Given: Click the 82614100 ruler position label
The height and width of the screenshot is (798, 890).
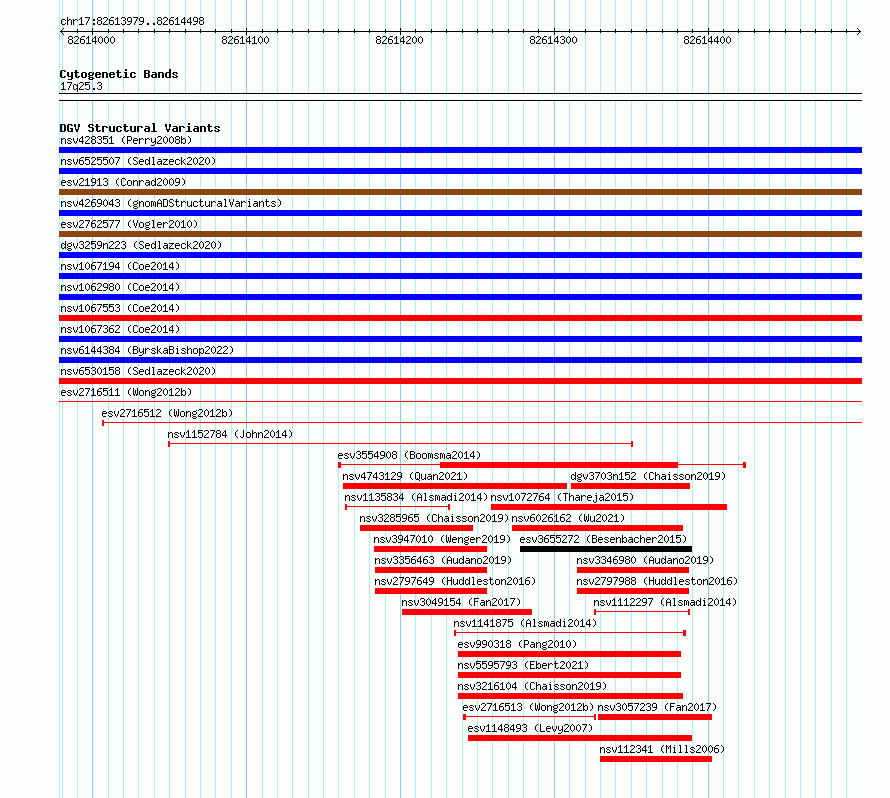Looking at the screenshot, I should tap(245, 40).
